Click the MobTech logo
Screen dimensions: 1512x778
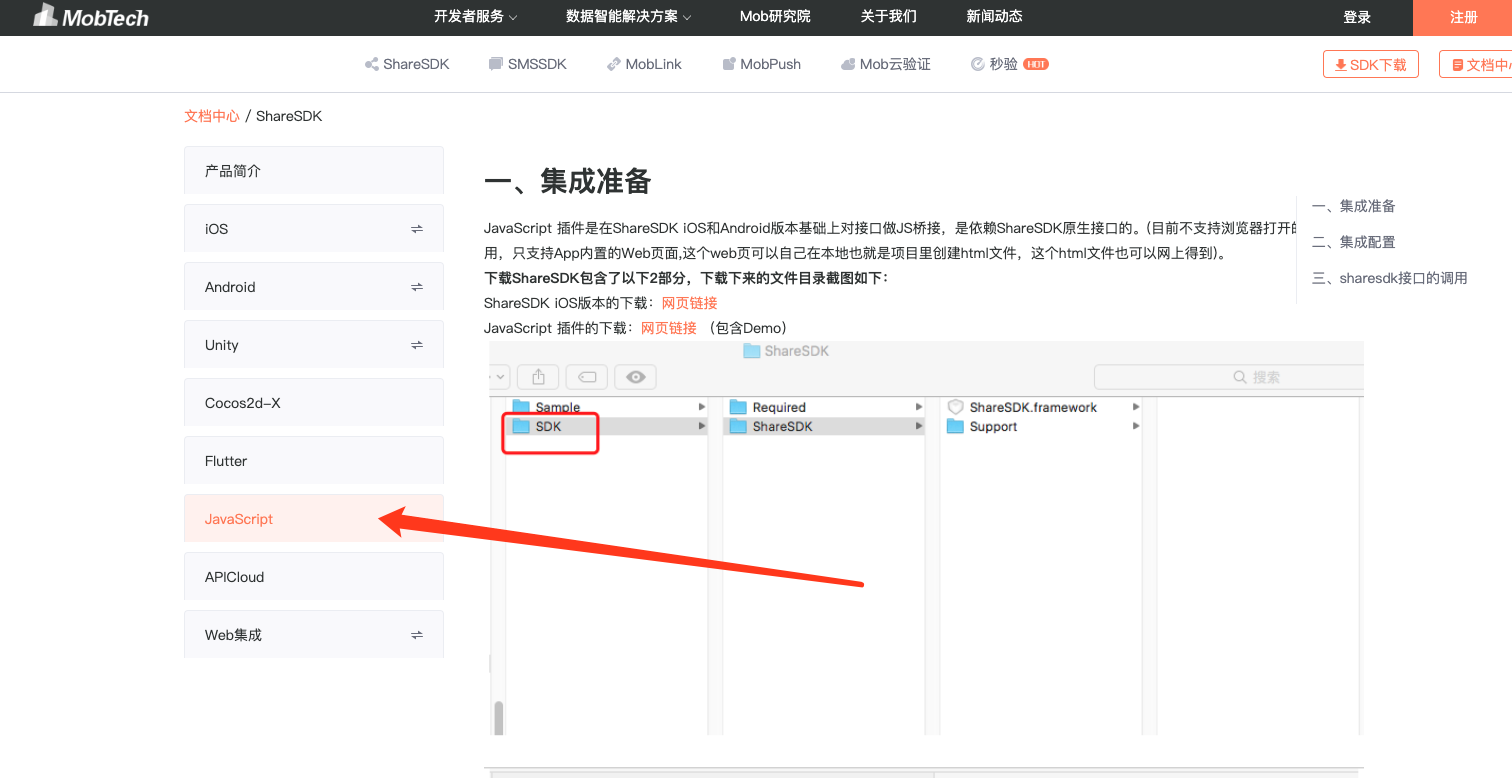pos(91,15)
